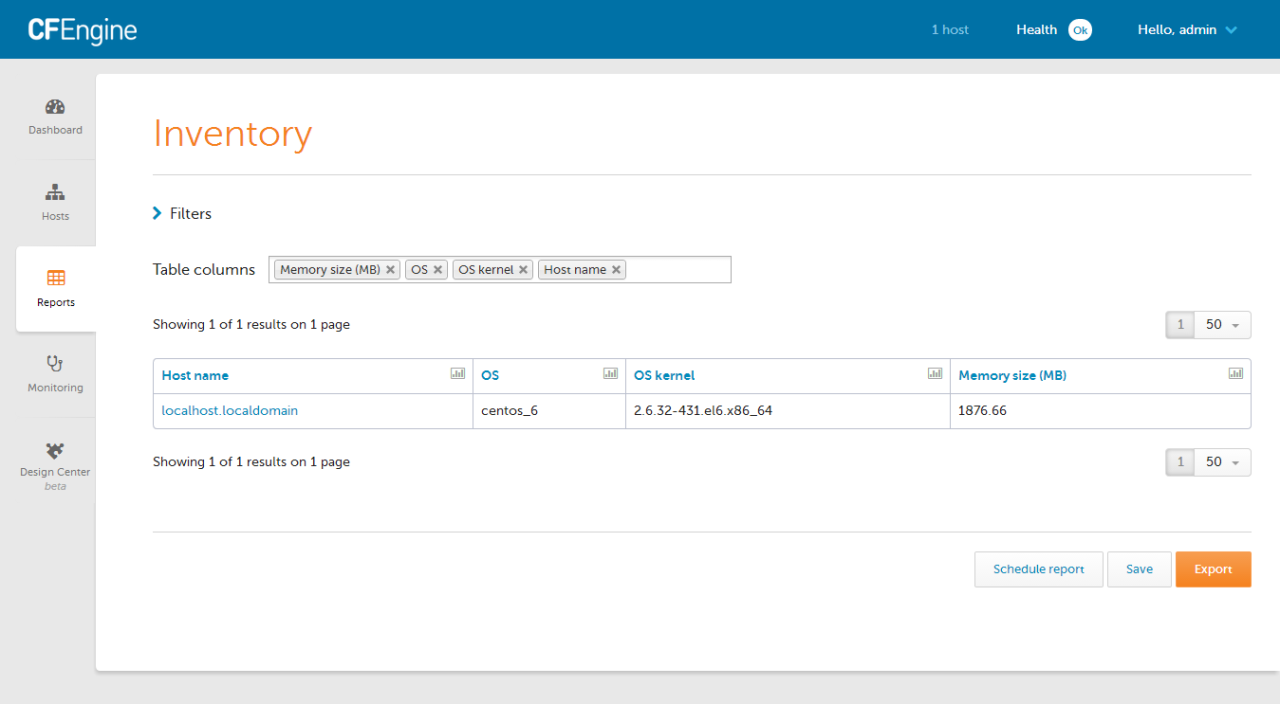Remove the Host name column chip
This screenshot has width=1280, height=704.
pos(616,269)
